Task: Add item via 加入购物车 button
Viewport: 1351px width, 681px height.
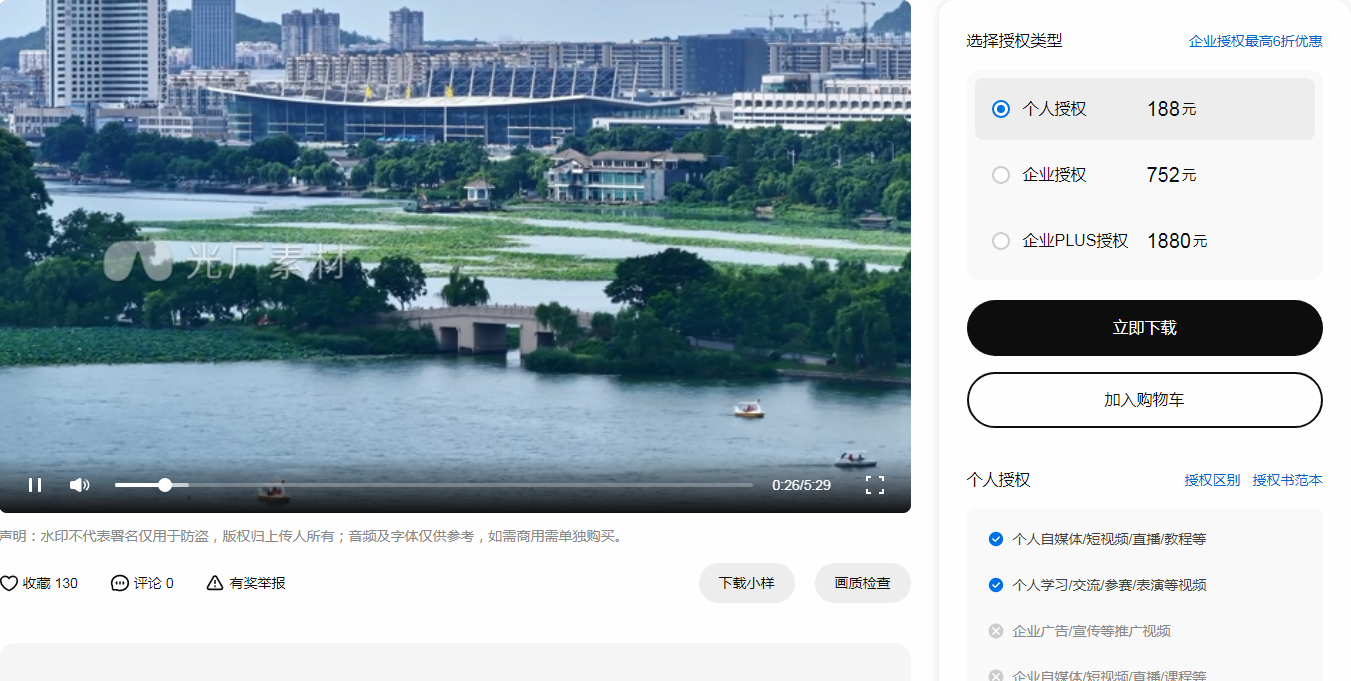Action: click(x=1144, y=400)
